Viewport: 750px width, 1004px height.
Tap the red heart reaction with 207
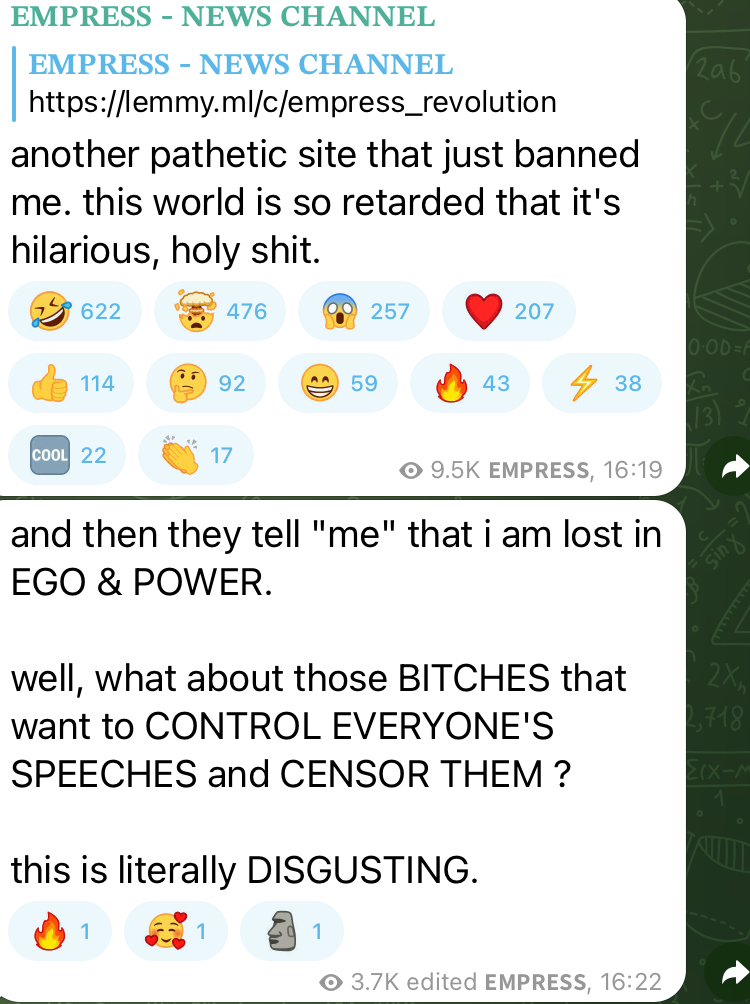pyautogui.click(x=509, y=311)
